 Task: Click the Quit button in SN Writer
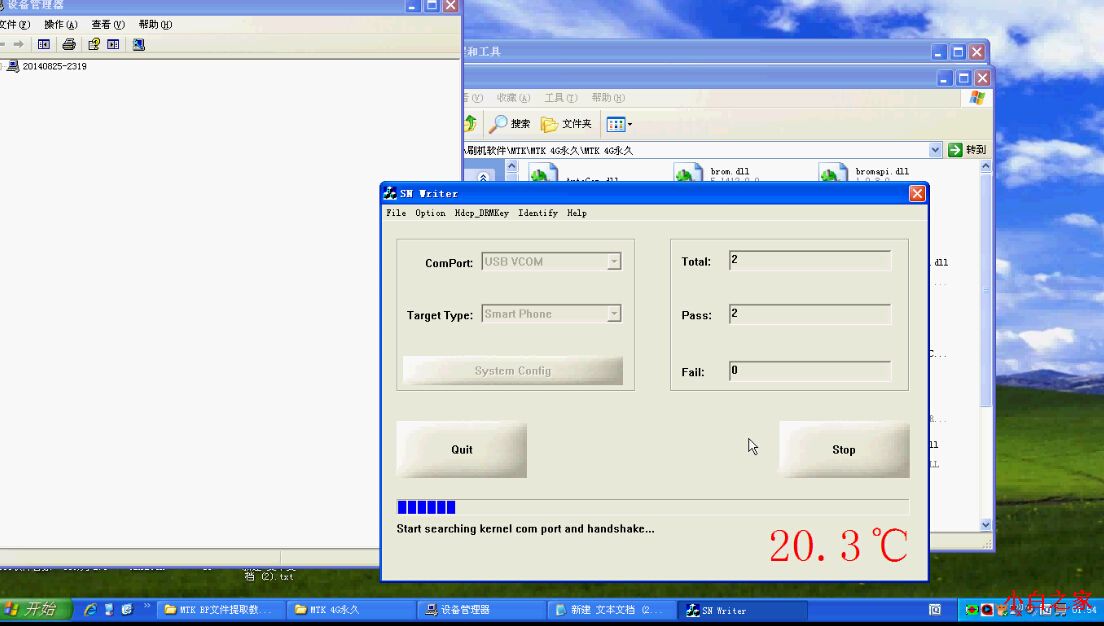tap(462, 449)
